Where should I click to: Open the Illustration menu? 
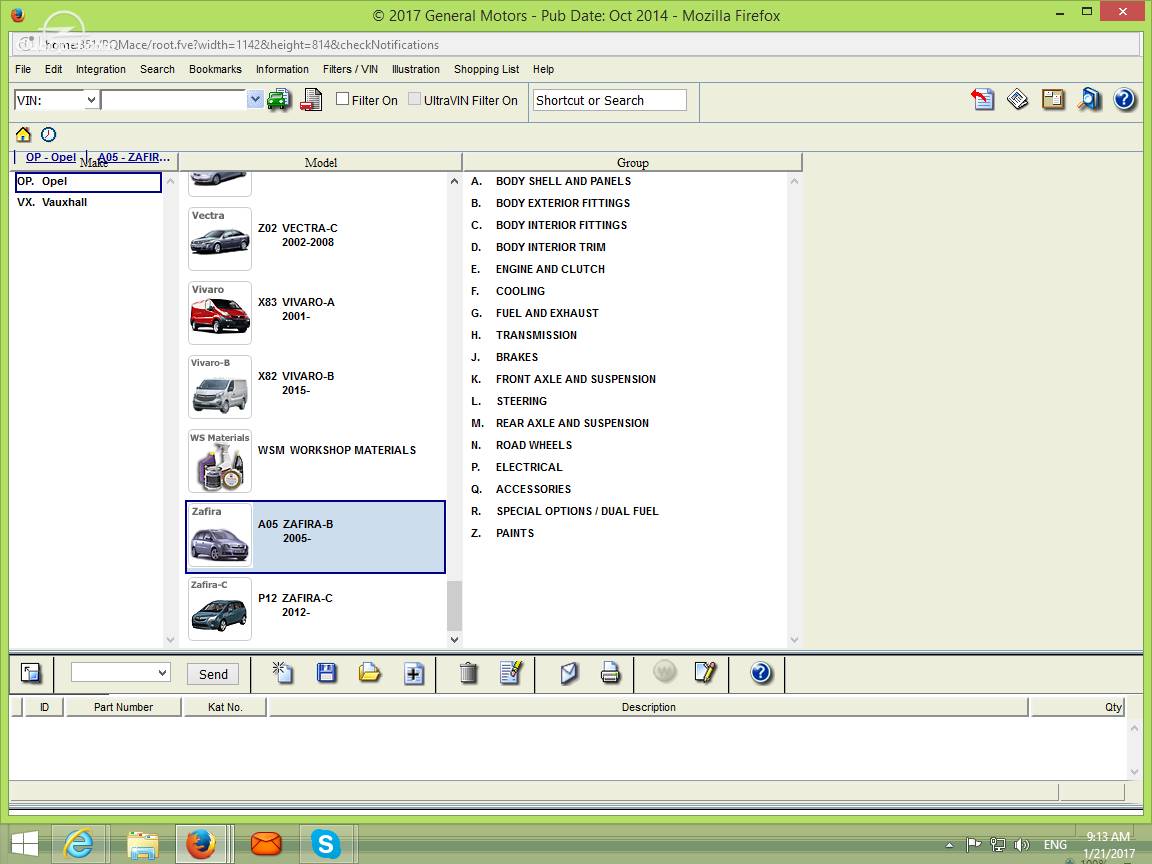(416, 69)
